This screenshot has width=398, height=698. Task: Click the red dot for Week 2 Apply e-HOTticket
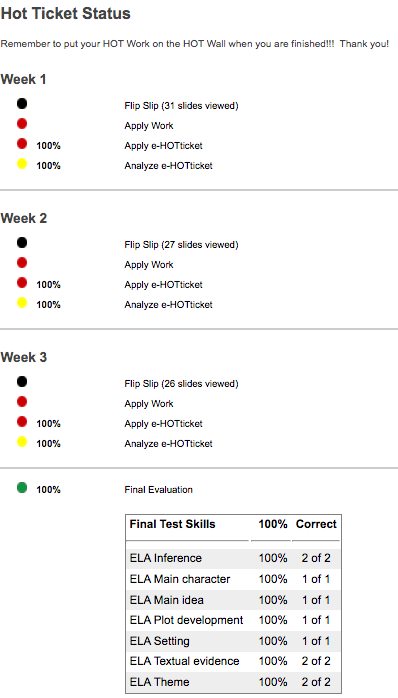(x=22, y=282)
